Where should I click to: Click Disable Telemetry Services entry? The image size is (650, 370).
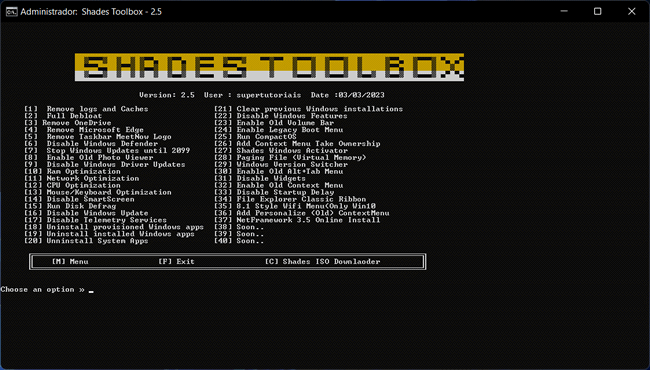click(95, 220)
